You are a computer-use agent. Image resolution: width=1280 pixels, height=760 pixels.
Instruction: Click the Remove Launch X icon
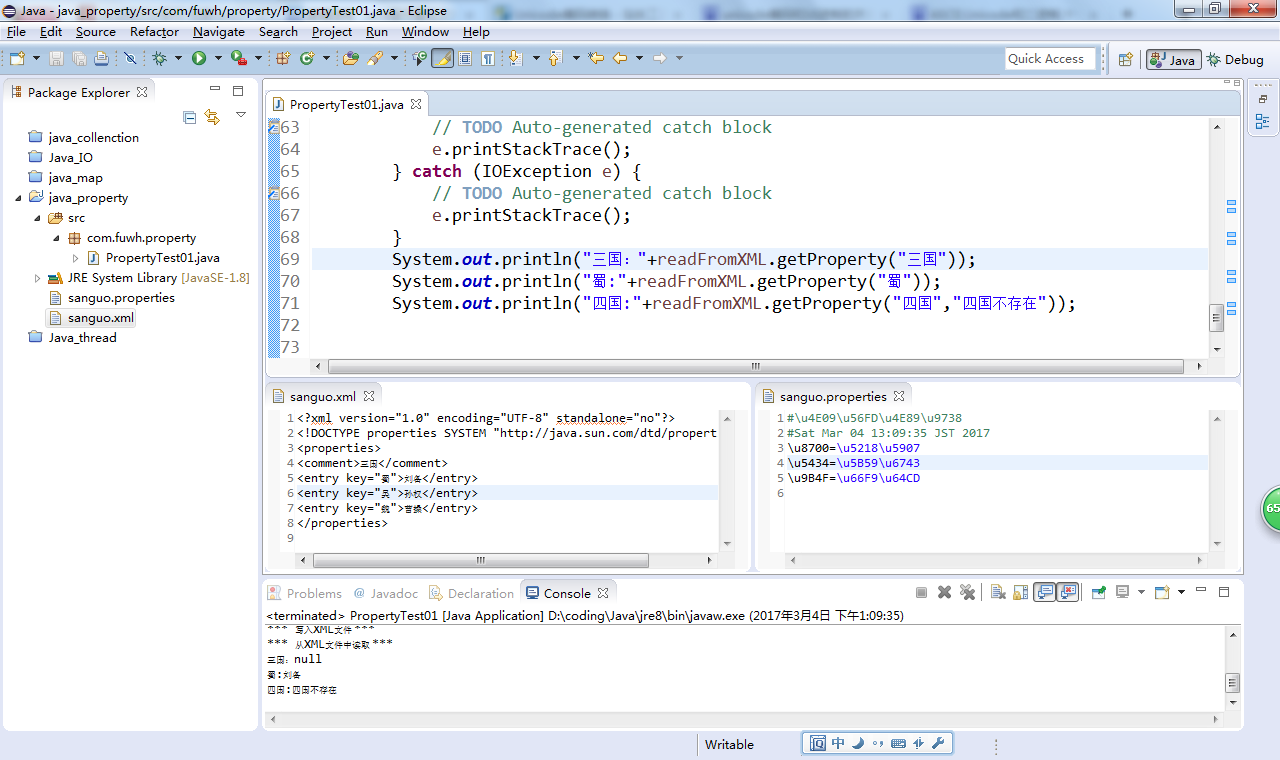pos(944,592)
